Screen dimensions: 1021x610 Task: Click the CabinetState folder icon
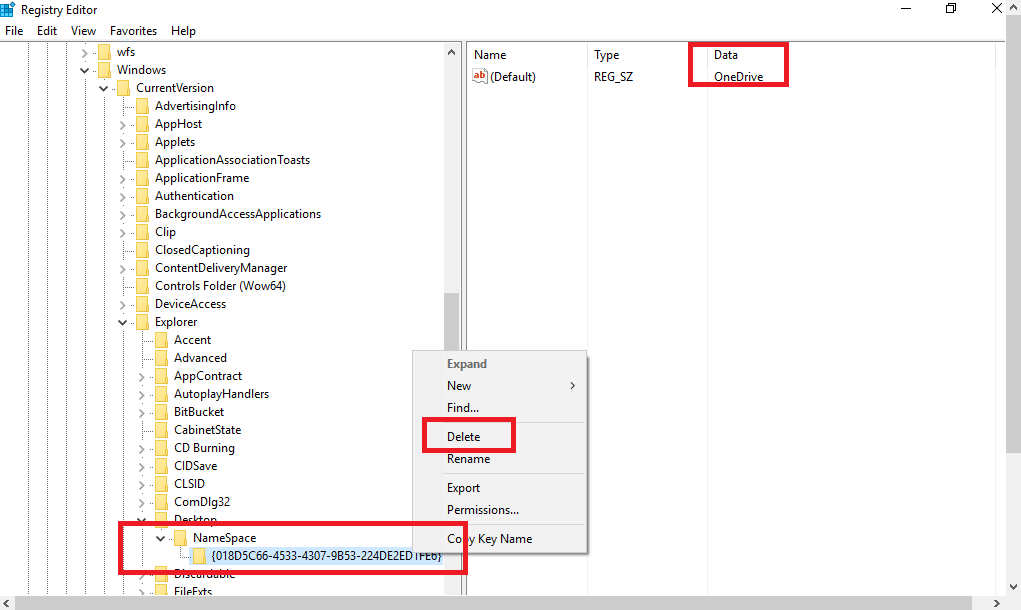pyautogui.click(x=163, y=429)
